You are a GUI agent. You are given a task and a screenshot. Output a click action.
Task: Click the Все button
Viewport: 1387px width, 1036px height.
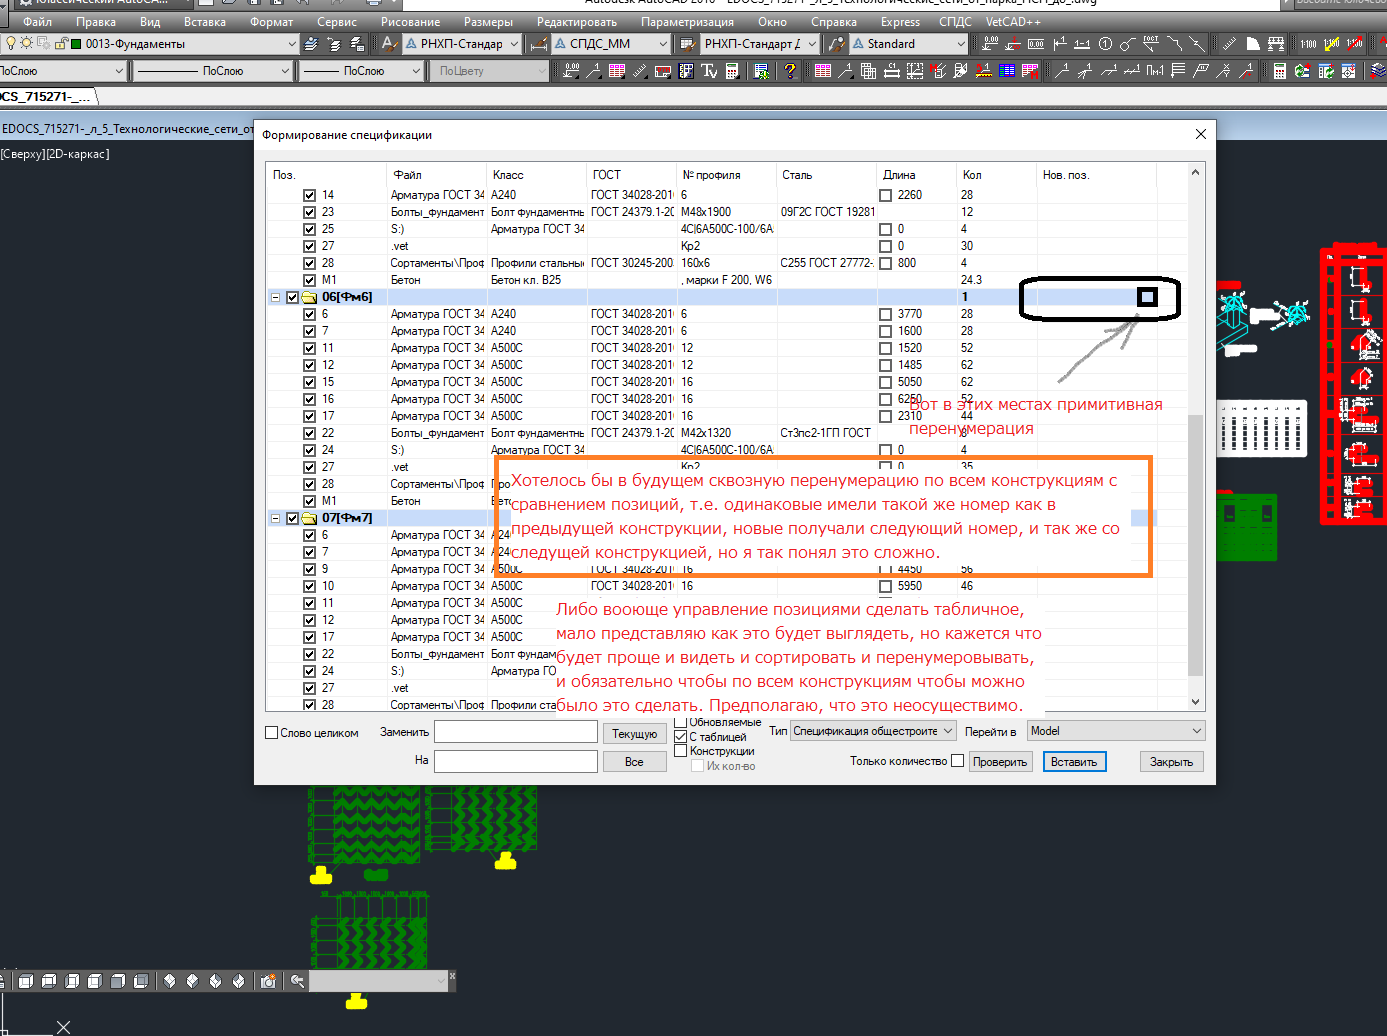pos(635,762)
